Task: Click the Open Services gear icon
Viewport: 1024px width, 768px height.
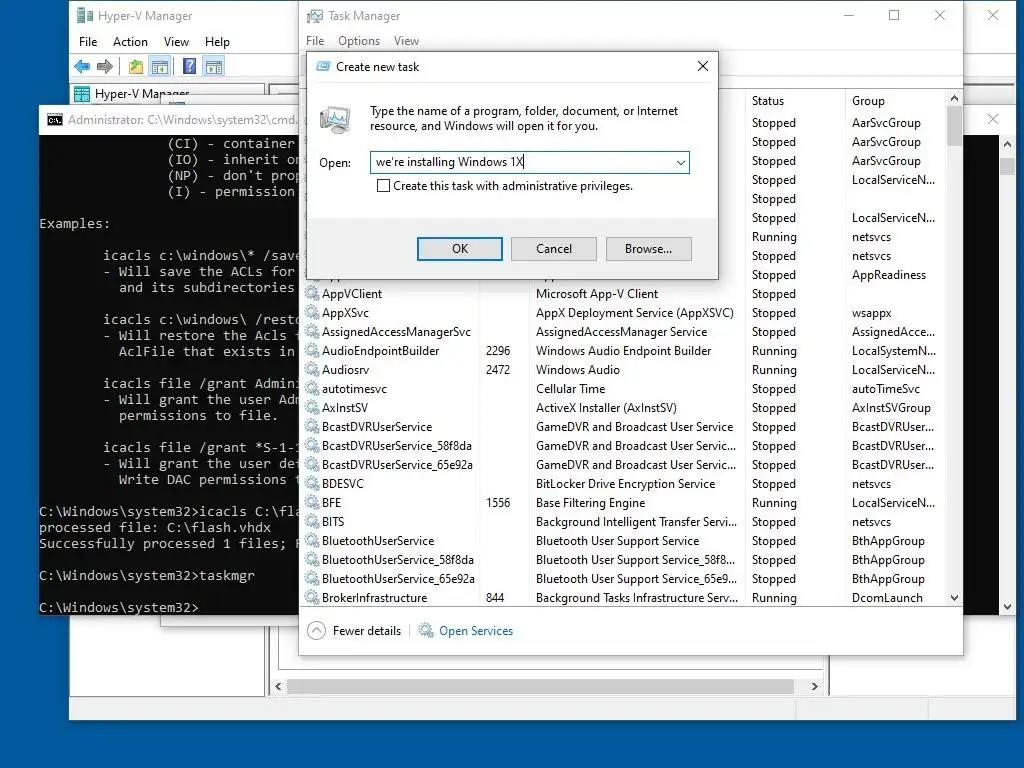Action: (x=426, y=630)
